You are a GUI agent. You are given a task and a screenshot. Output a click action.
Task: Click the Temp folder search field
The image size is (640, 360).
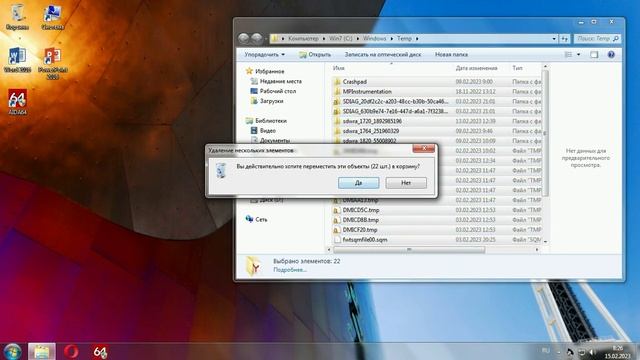coord(597,38)
